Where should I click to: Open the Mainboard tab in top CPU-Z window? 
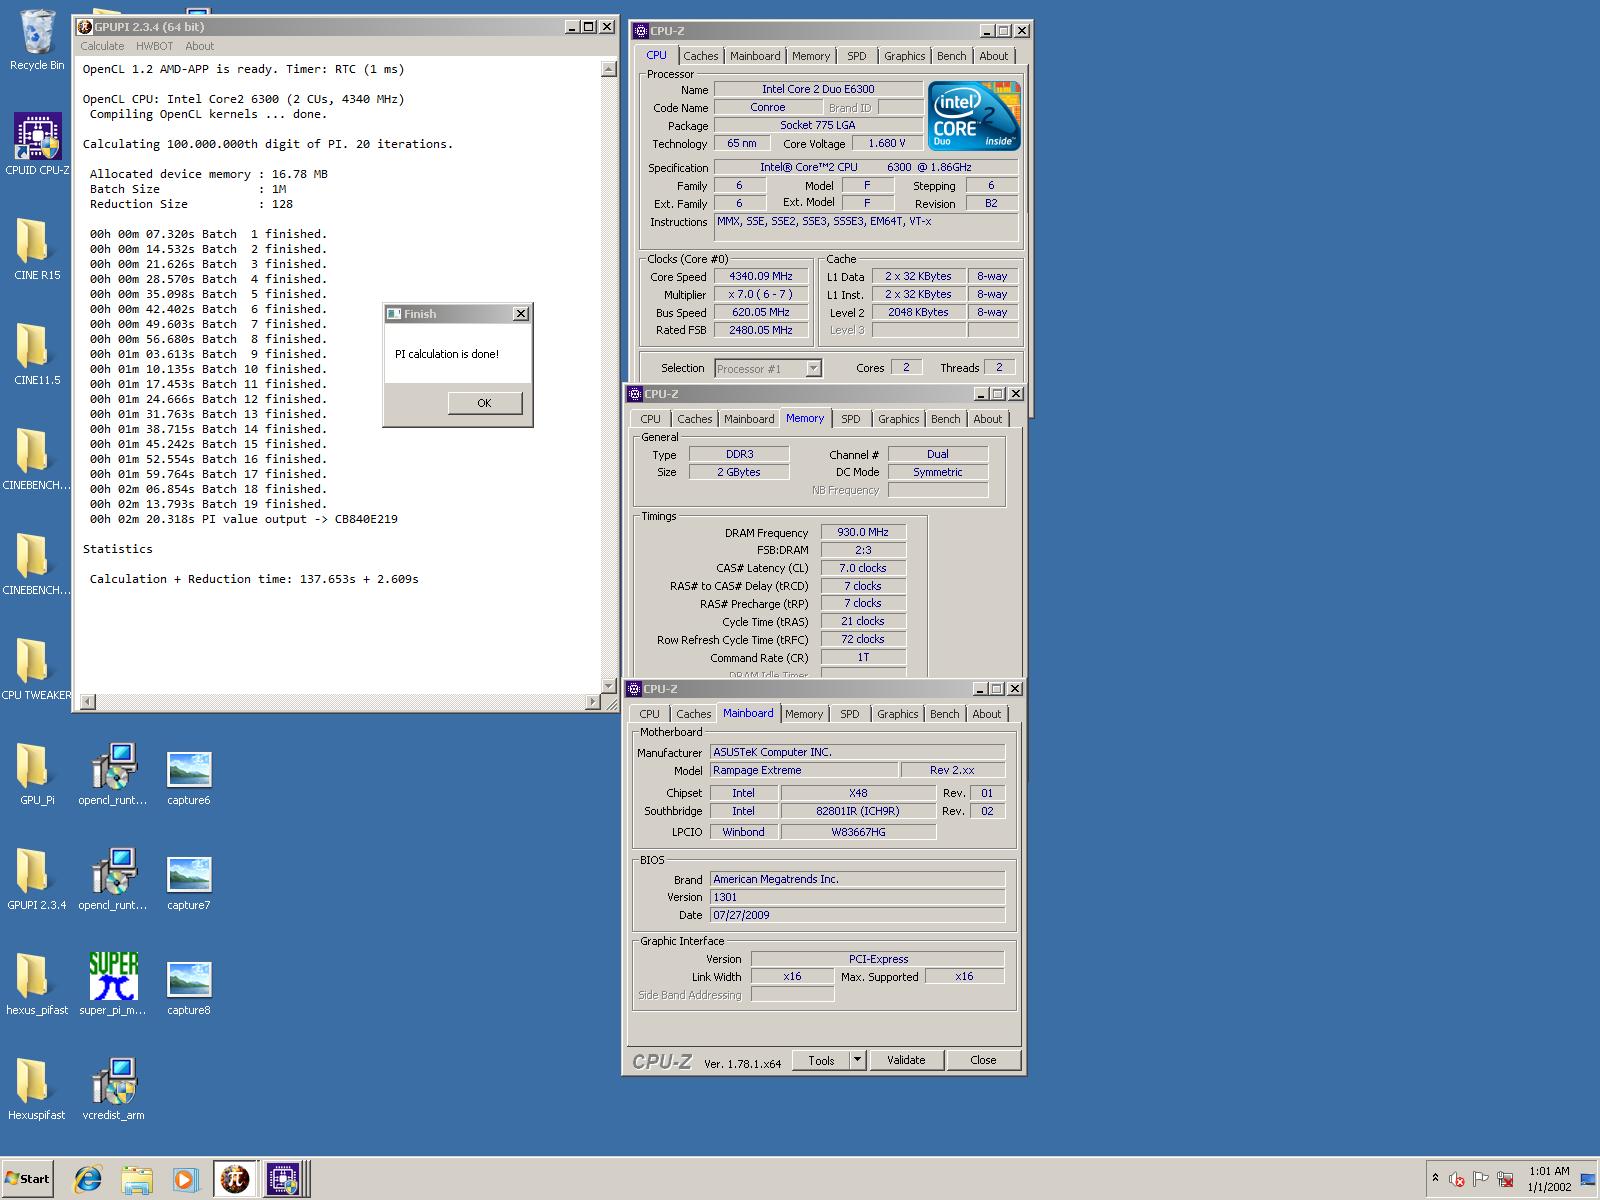[x=755, y=56]
